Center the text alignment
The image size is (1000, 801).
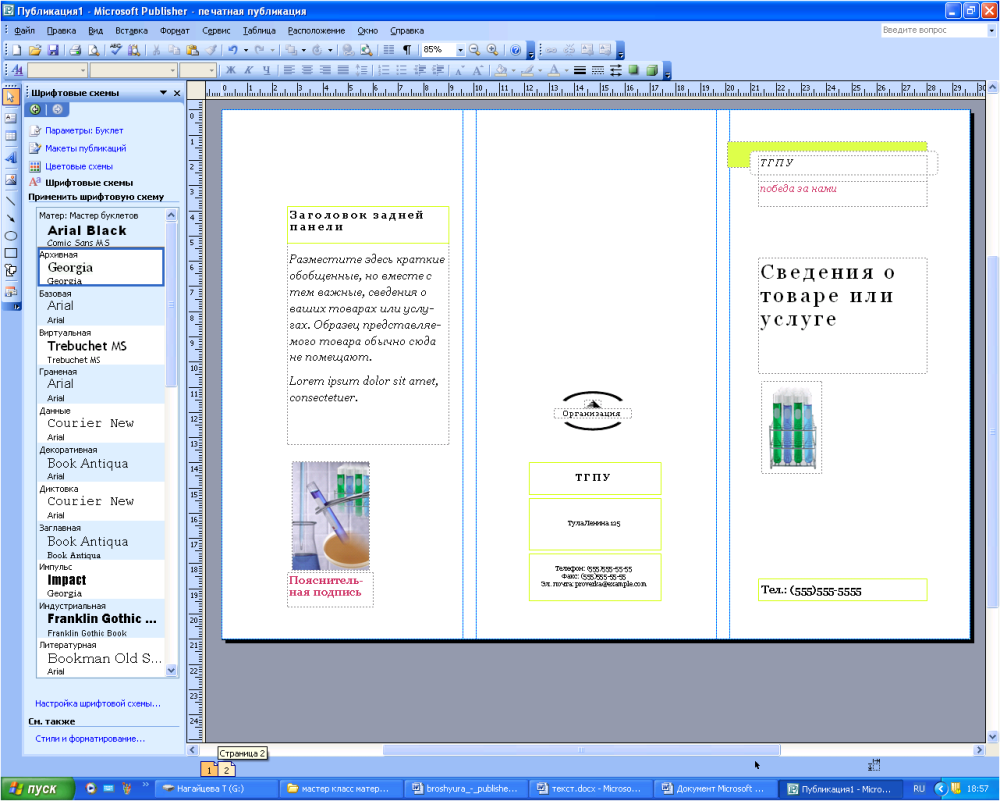[x=307, y=70]
